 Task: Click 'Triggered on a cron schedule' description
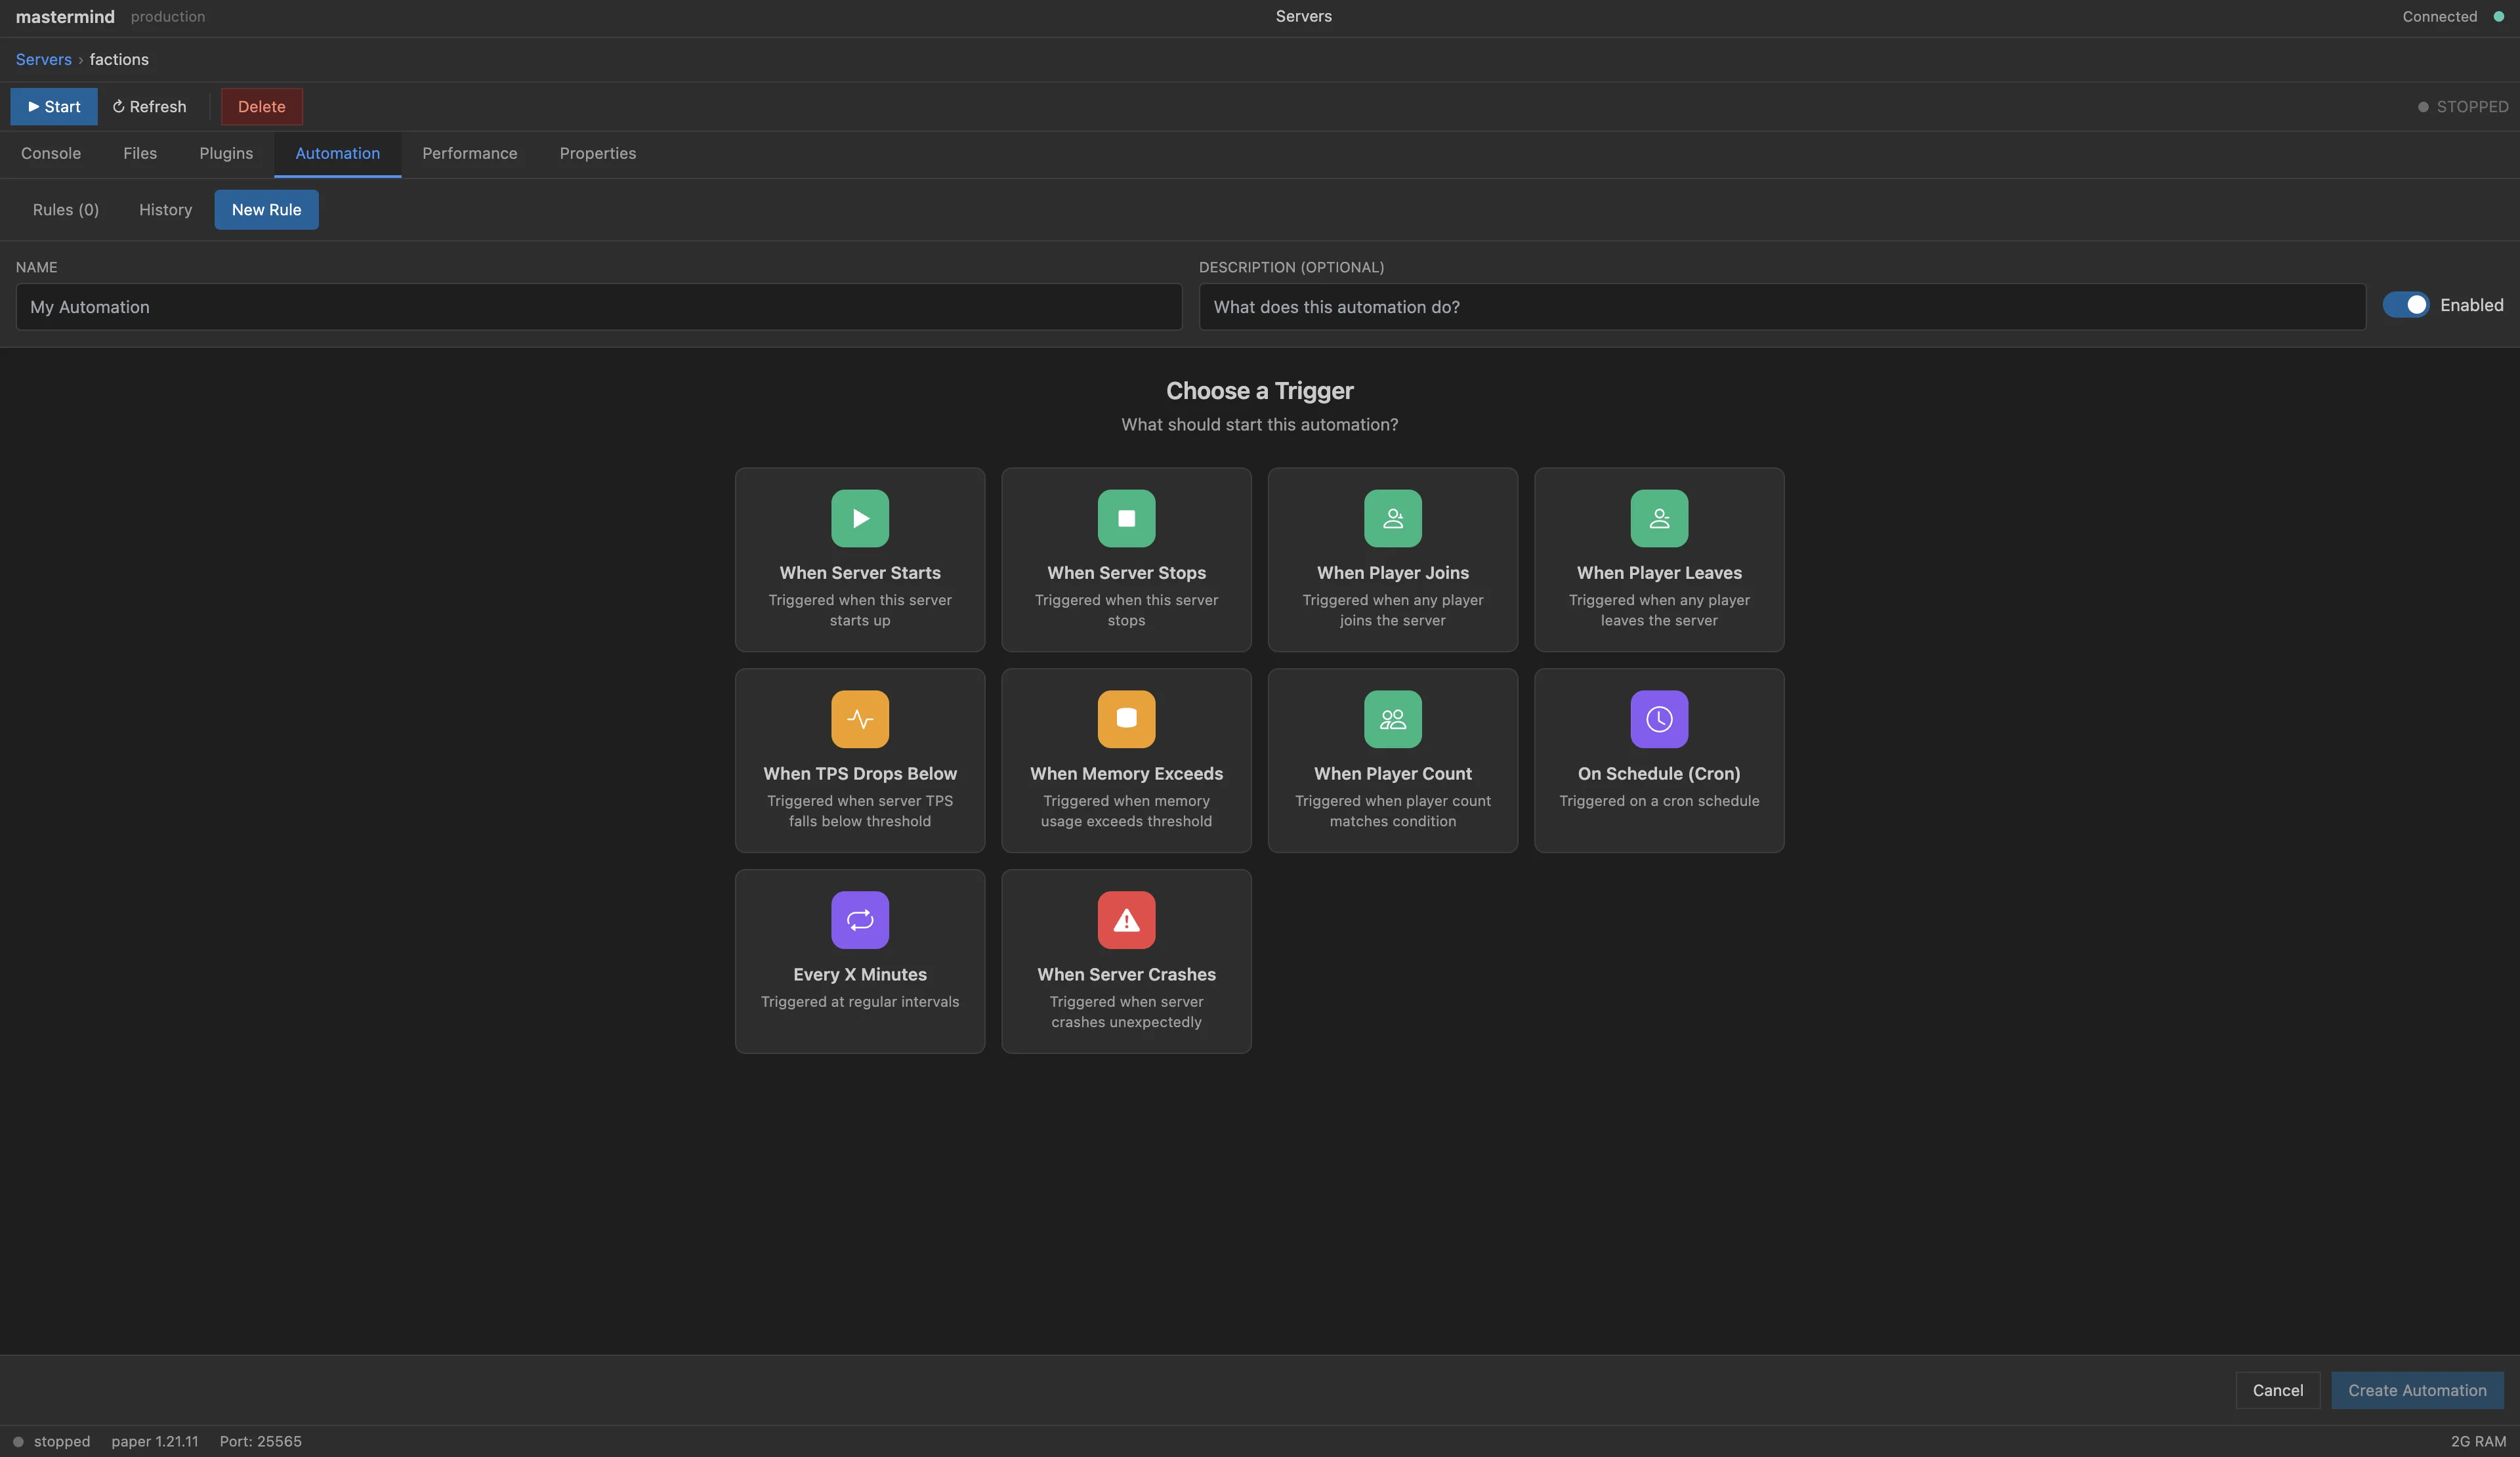1659,801
